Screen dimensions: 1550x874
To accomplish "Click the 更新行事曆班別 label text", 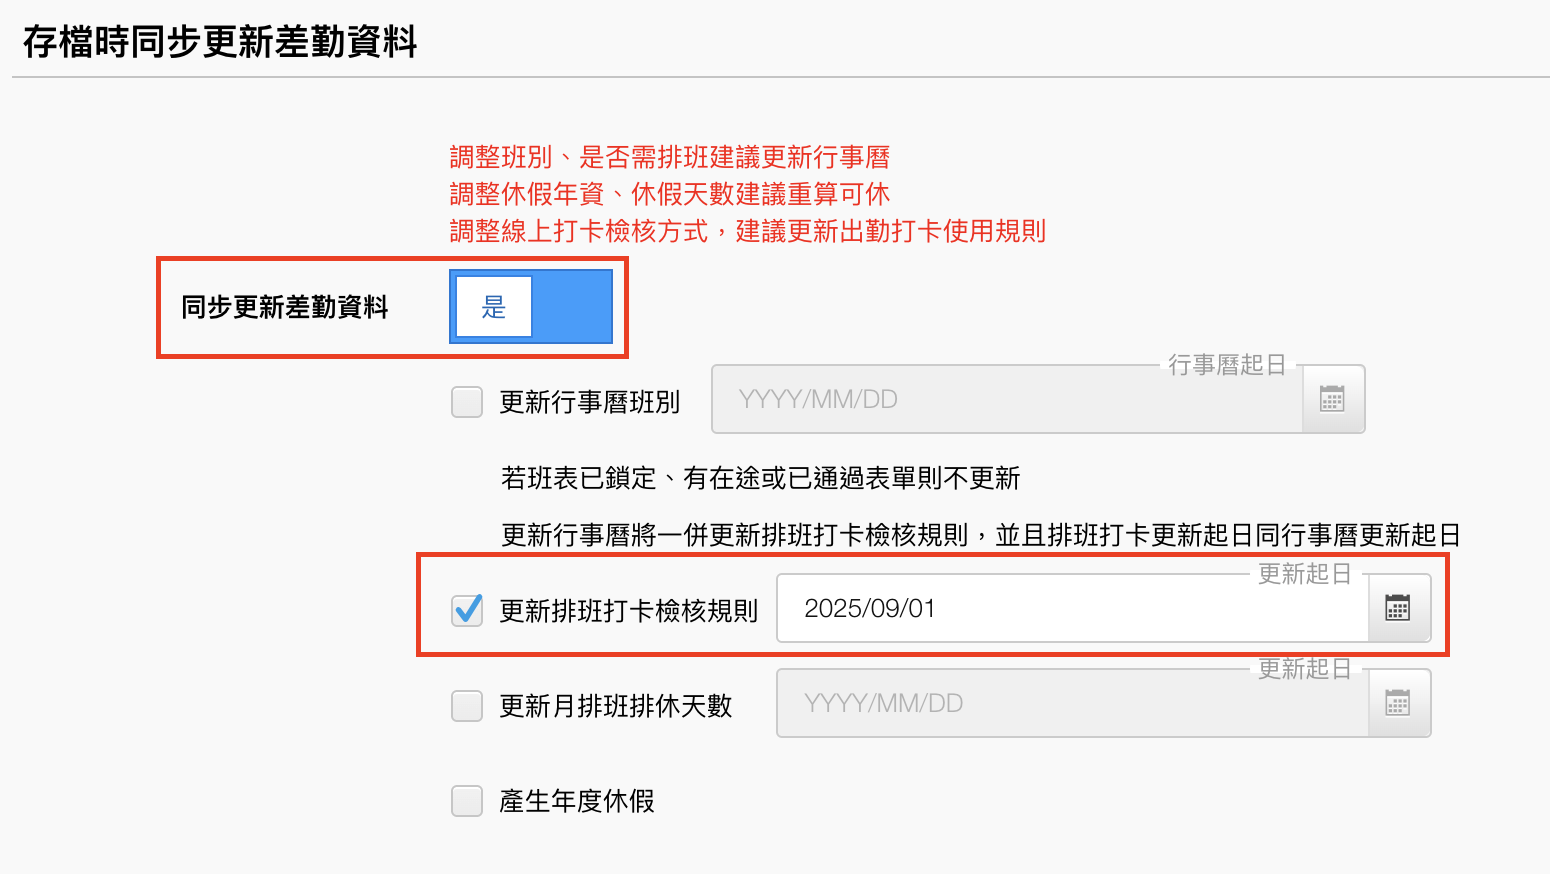I will pyautogui.click(x=590, y=402).
